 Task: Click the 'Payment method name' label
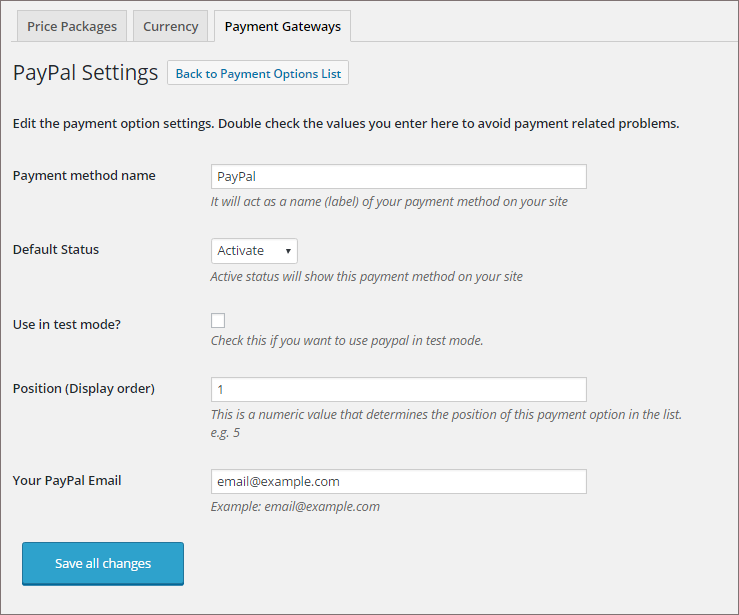84,176
